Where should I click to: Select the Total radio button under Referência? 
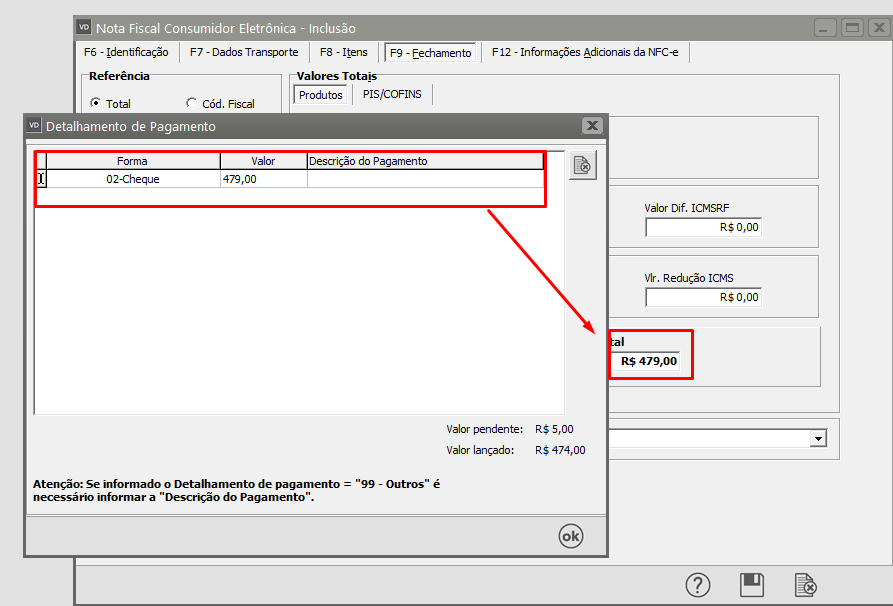96,103
